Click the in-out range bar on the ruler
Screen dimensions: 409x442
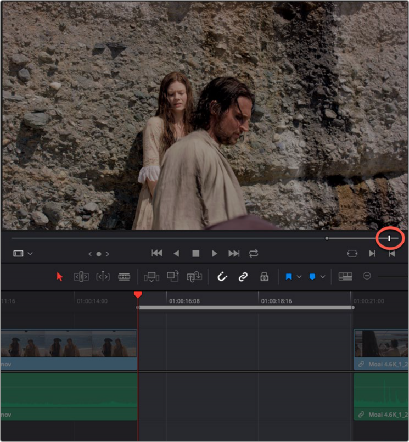click(245, 307)
